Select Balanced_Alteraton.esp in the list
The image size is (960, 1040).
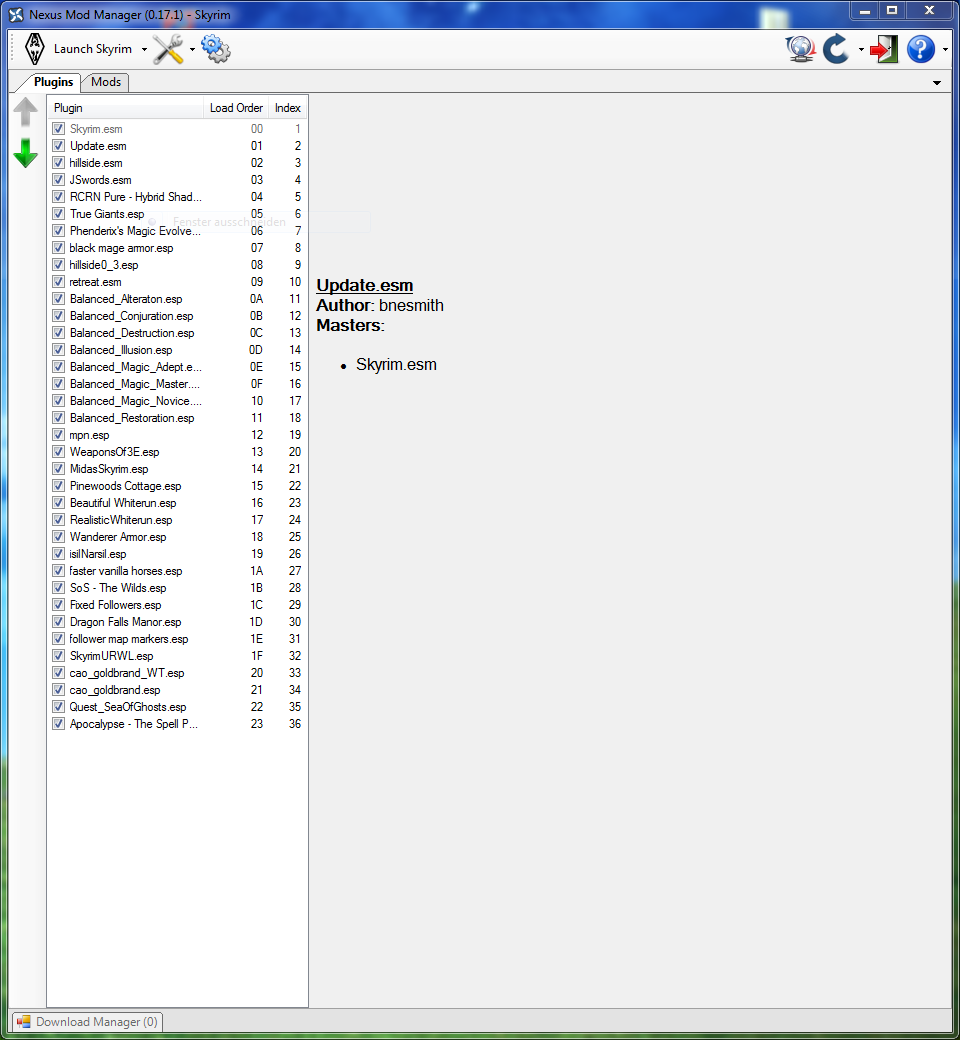177,299
